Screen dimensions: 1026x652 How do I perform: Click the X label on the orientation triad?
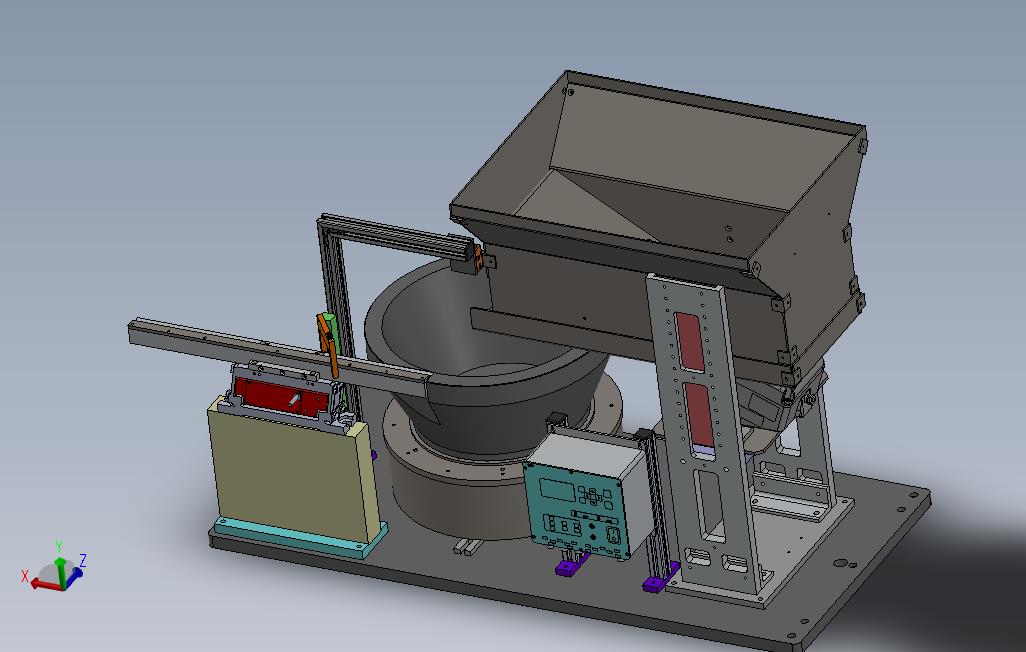pyautogui.click(x=25, y=576)
